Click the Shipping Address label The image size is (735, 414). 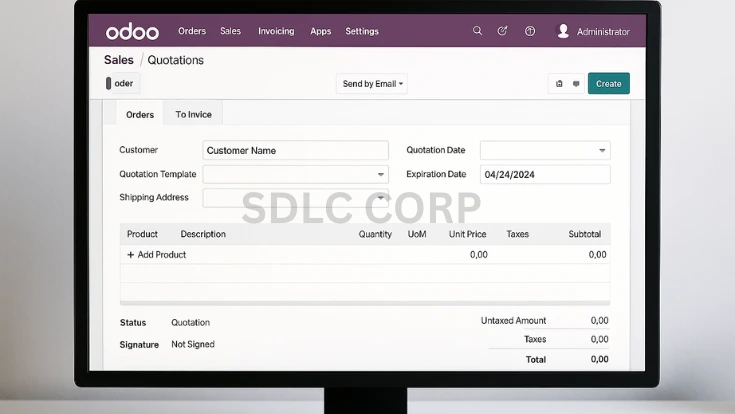[154, 197]
